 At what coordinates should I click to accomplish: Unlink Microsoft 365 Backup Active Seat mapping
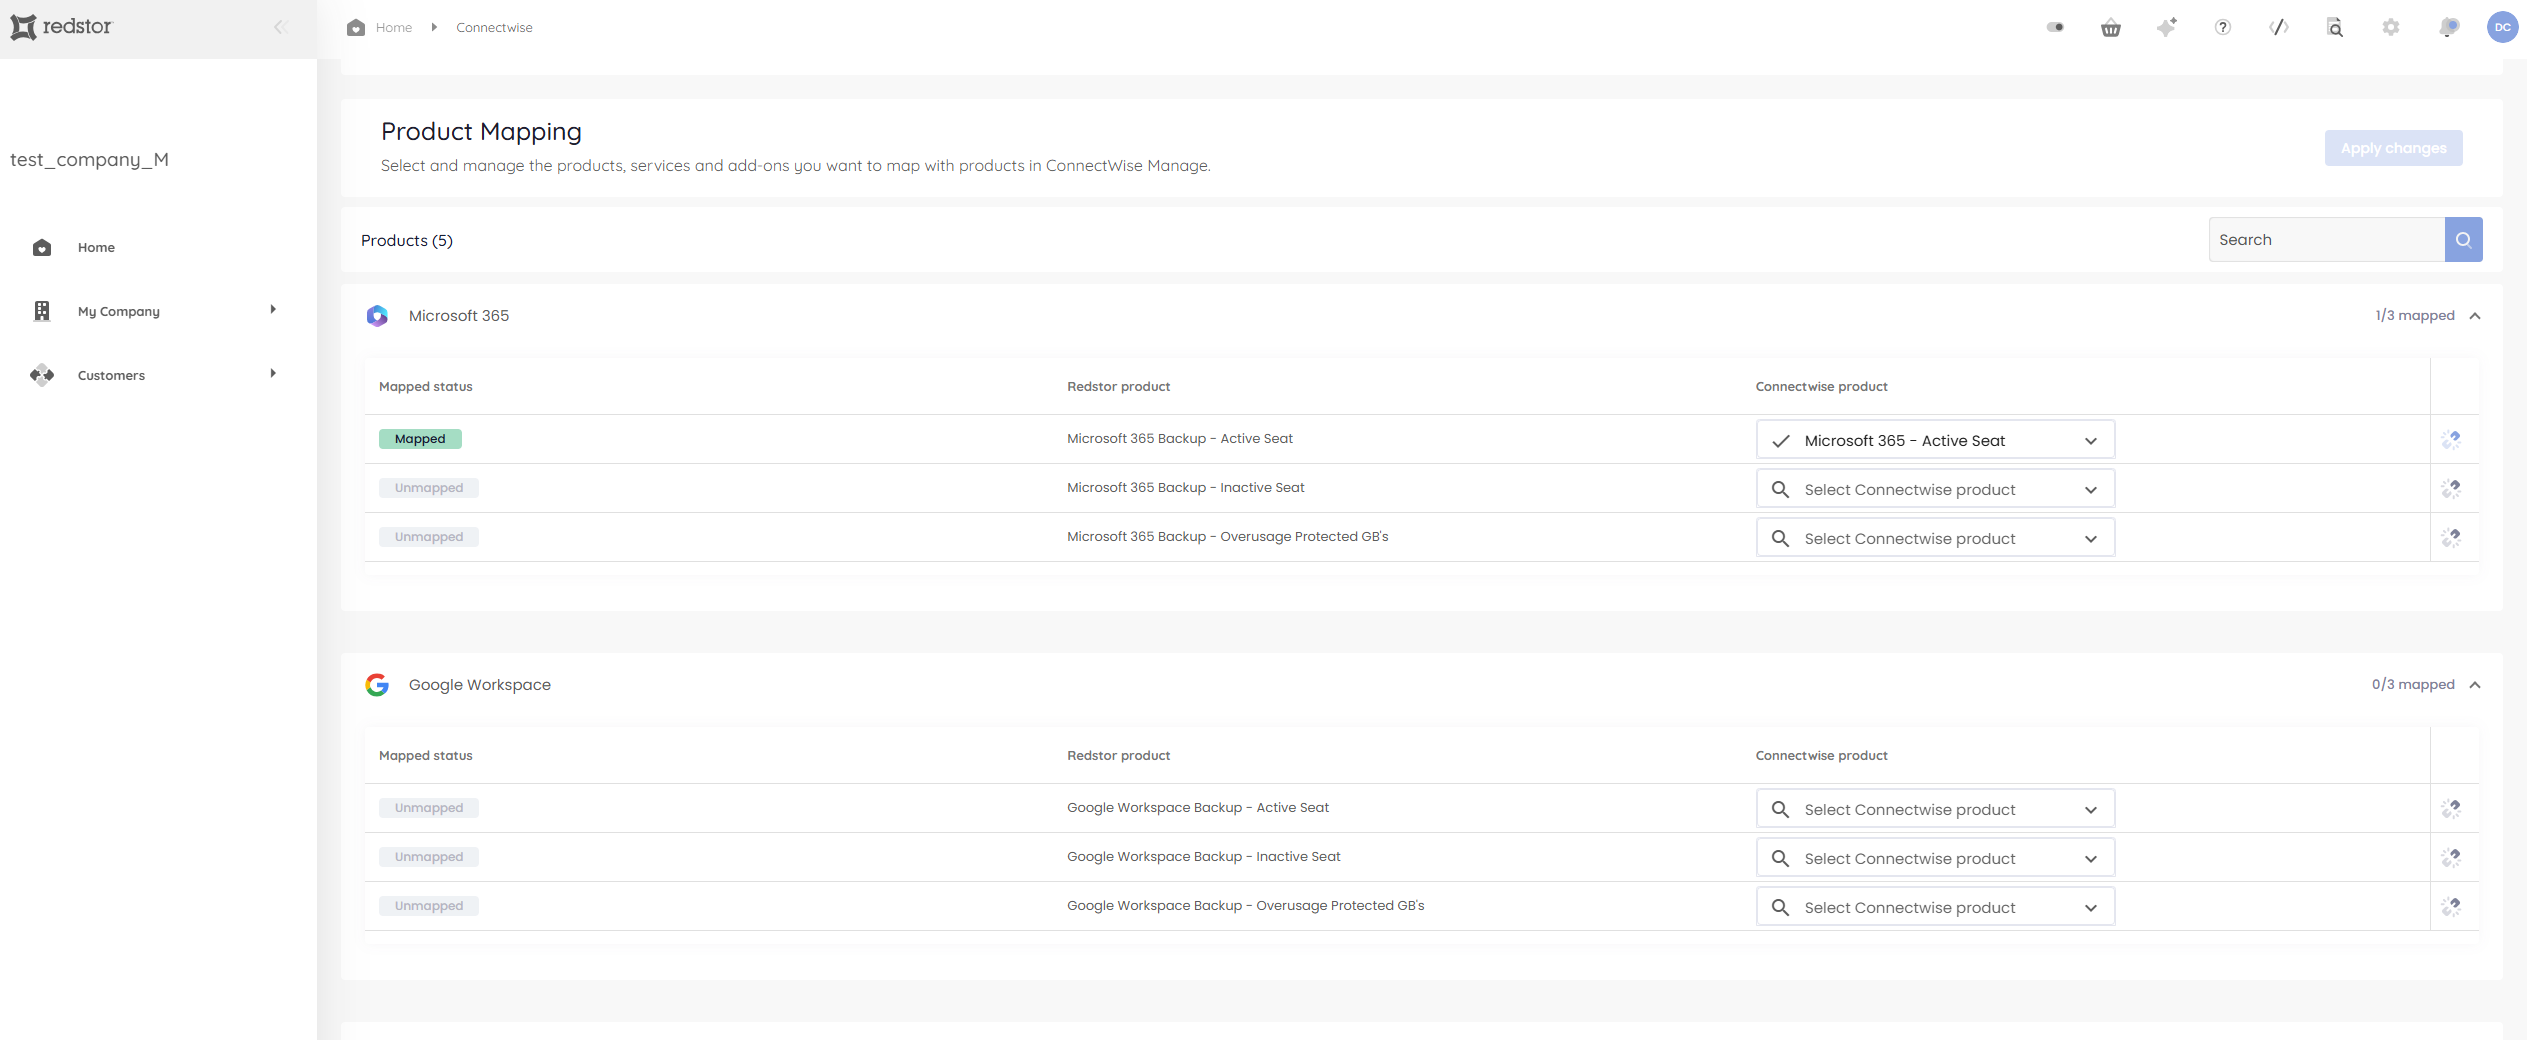click(2451, 439)
